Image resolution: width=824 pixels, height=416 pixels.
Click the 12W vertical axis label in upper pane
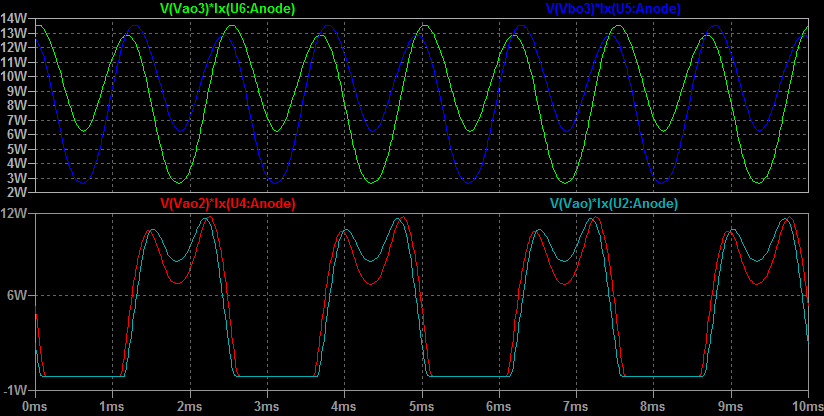(x=13, y=48)
